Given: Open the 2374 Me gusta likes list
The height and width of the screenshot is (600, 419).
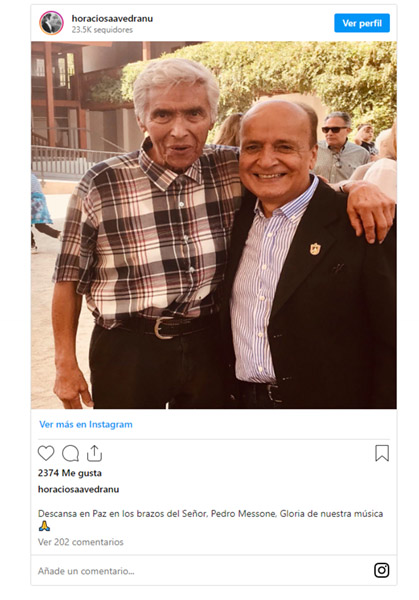Looking at the screenshot, I should [x=70, y=473].
